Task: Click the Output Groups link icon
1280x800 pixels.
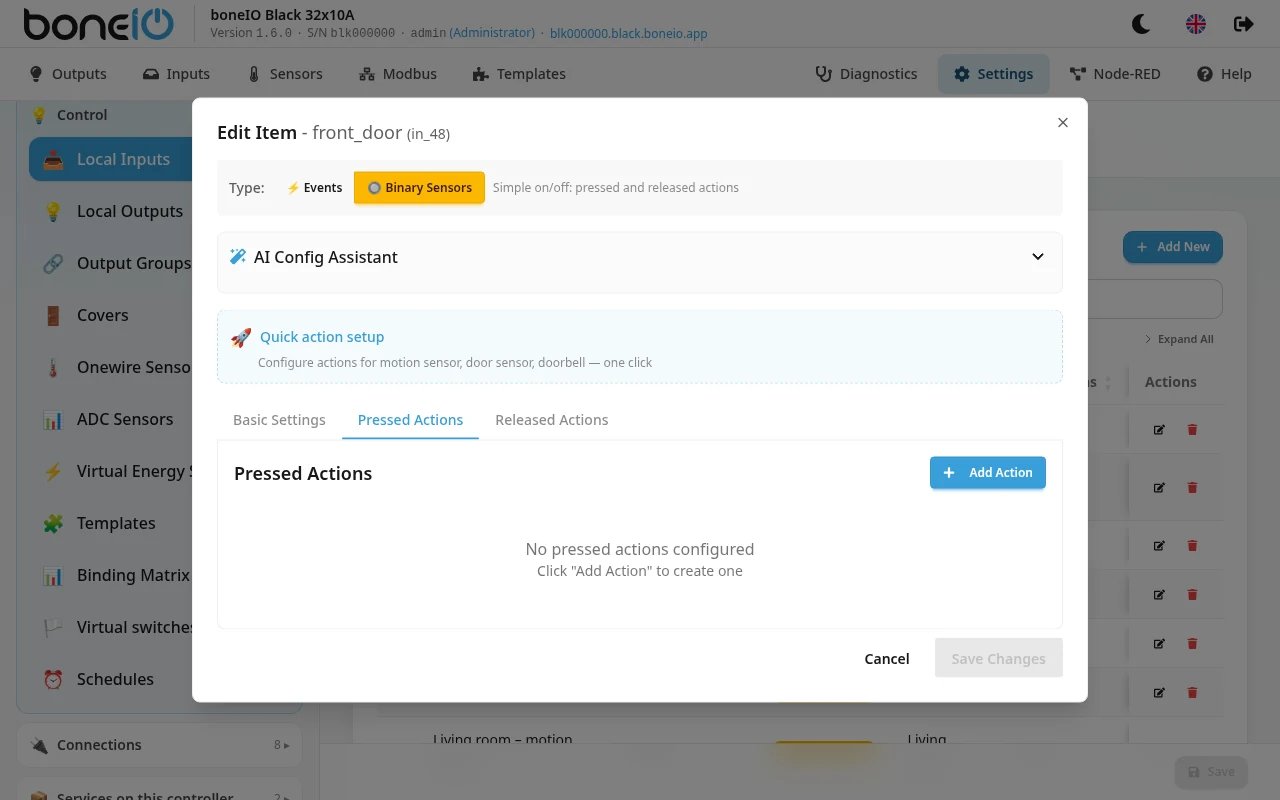Action: point(53,264)
